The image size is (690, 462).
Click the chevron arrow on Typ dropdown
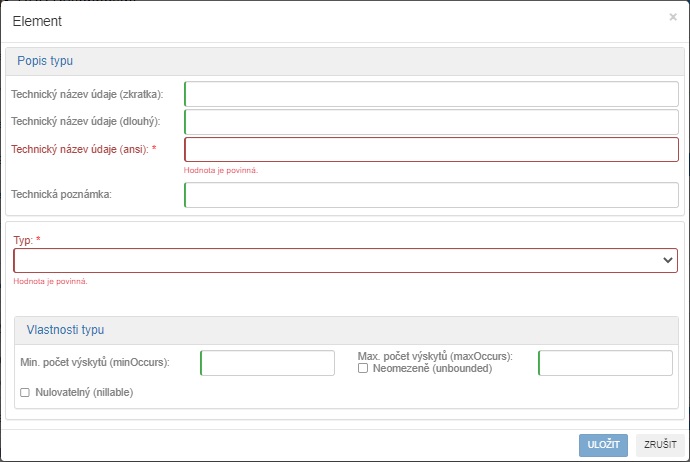tap(668, 260)
